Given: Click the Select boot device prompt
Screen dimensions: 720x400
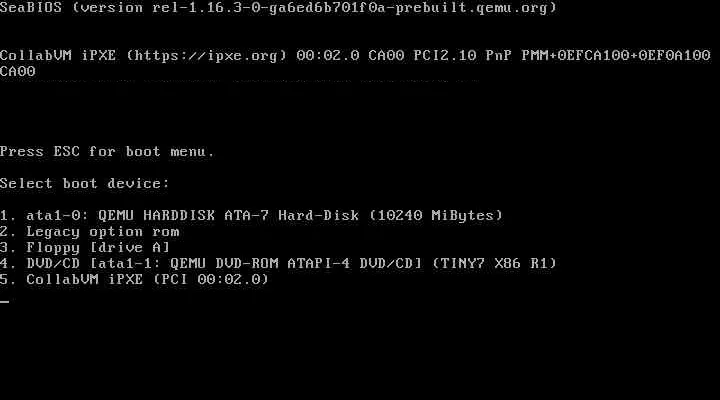Looking at the screenshot, I should click(x=84, y=184).
